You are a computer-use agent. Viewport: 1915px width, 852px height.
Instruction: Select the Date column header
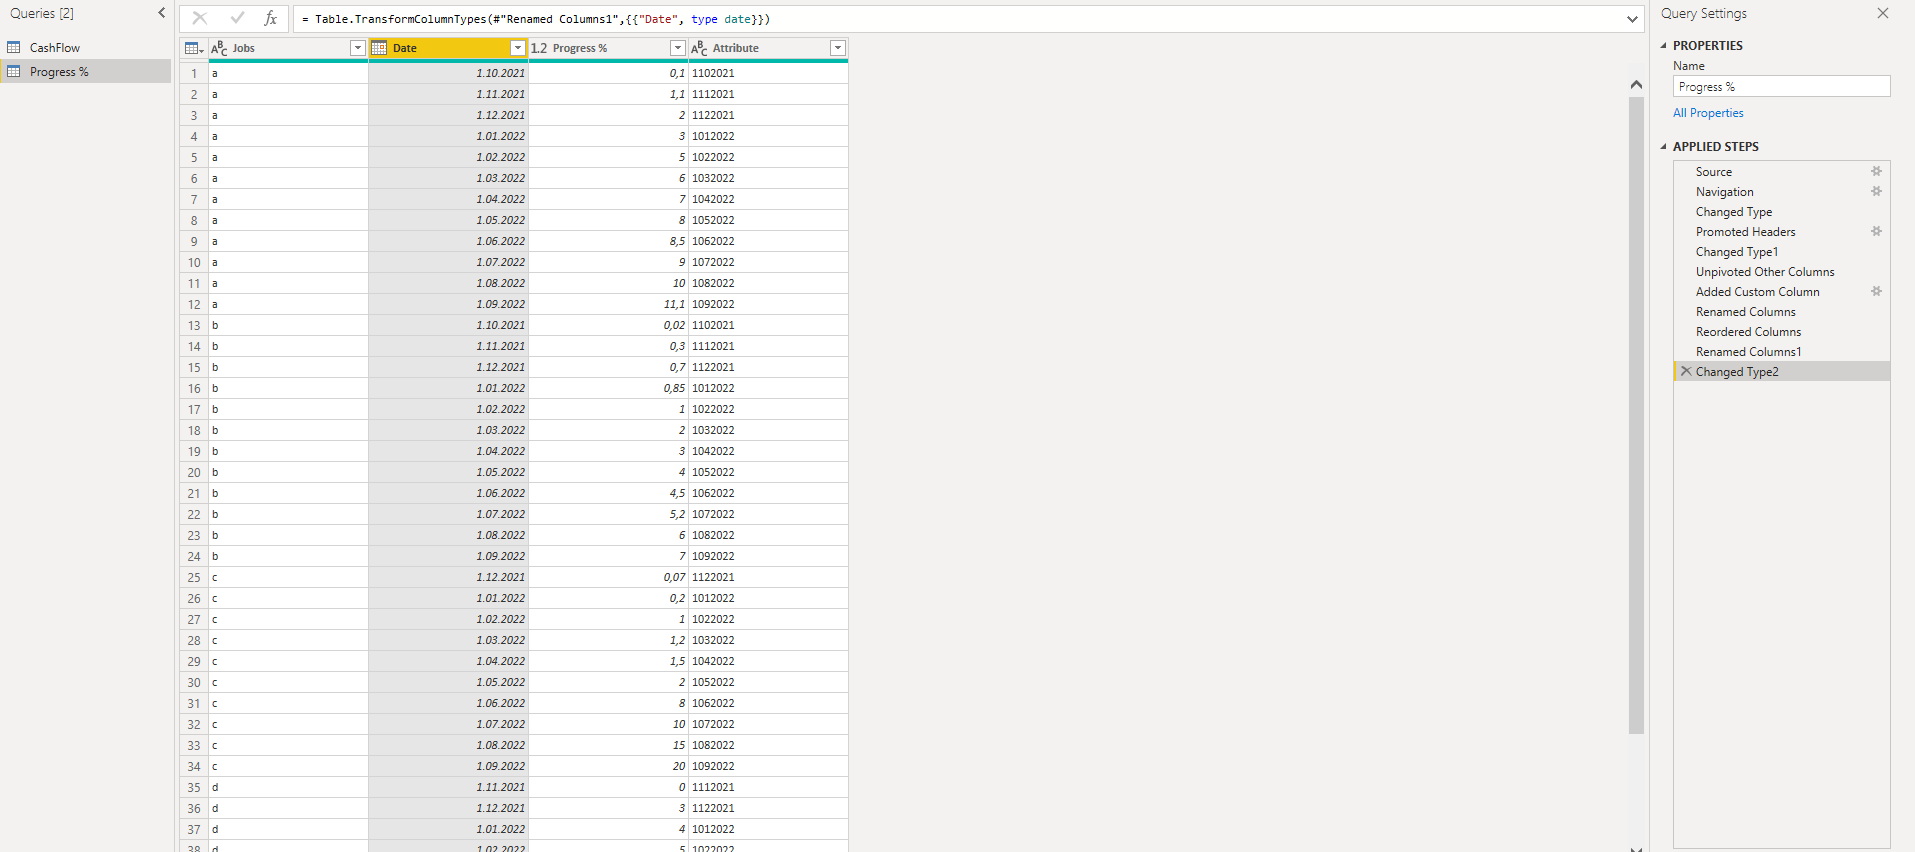[x=448, y=48]
